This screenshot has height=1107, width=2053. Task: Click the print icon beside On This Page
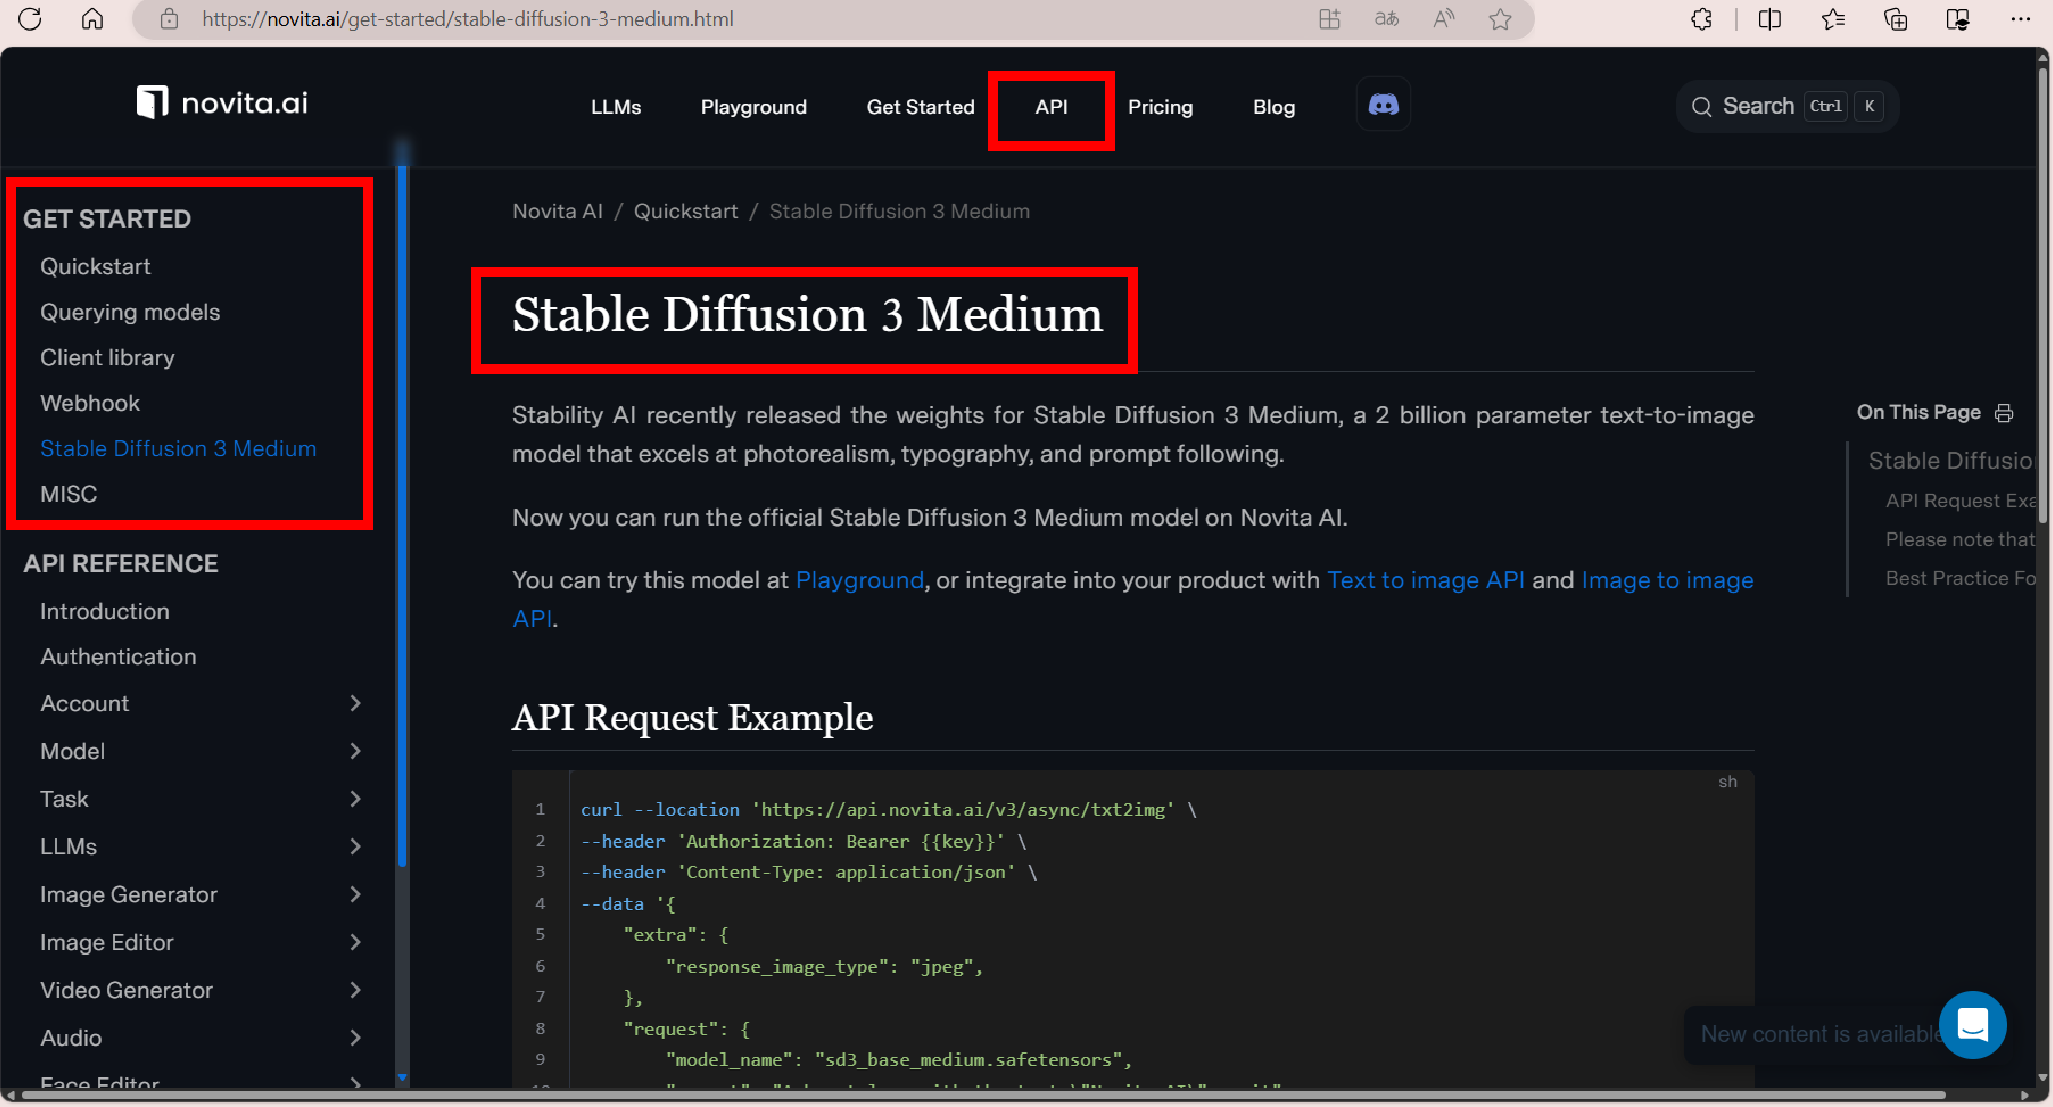point(2004,413)
